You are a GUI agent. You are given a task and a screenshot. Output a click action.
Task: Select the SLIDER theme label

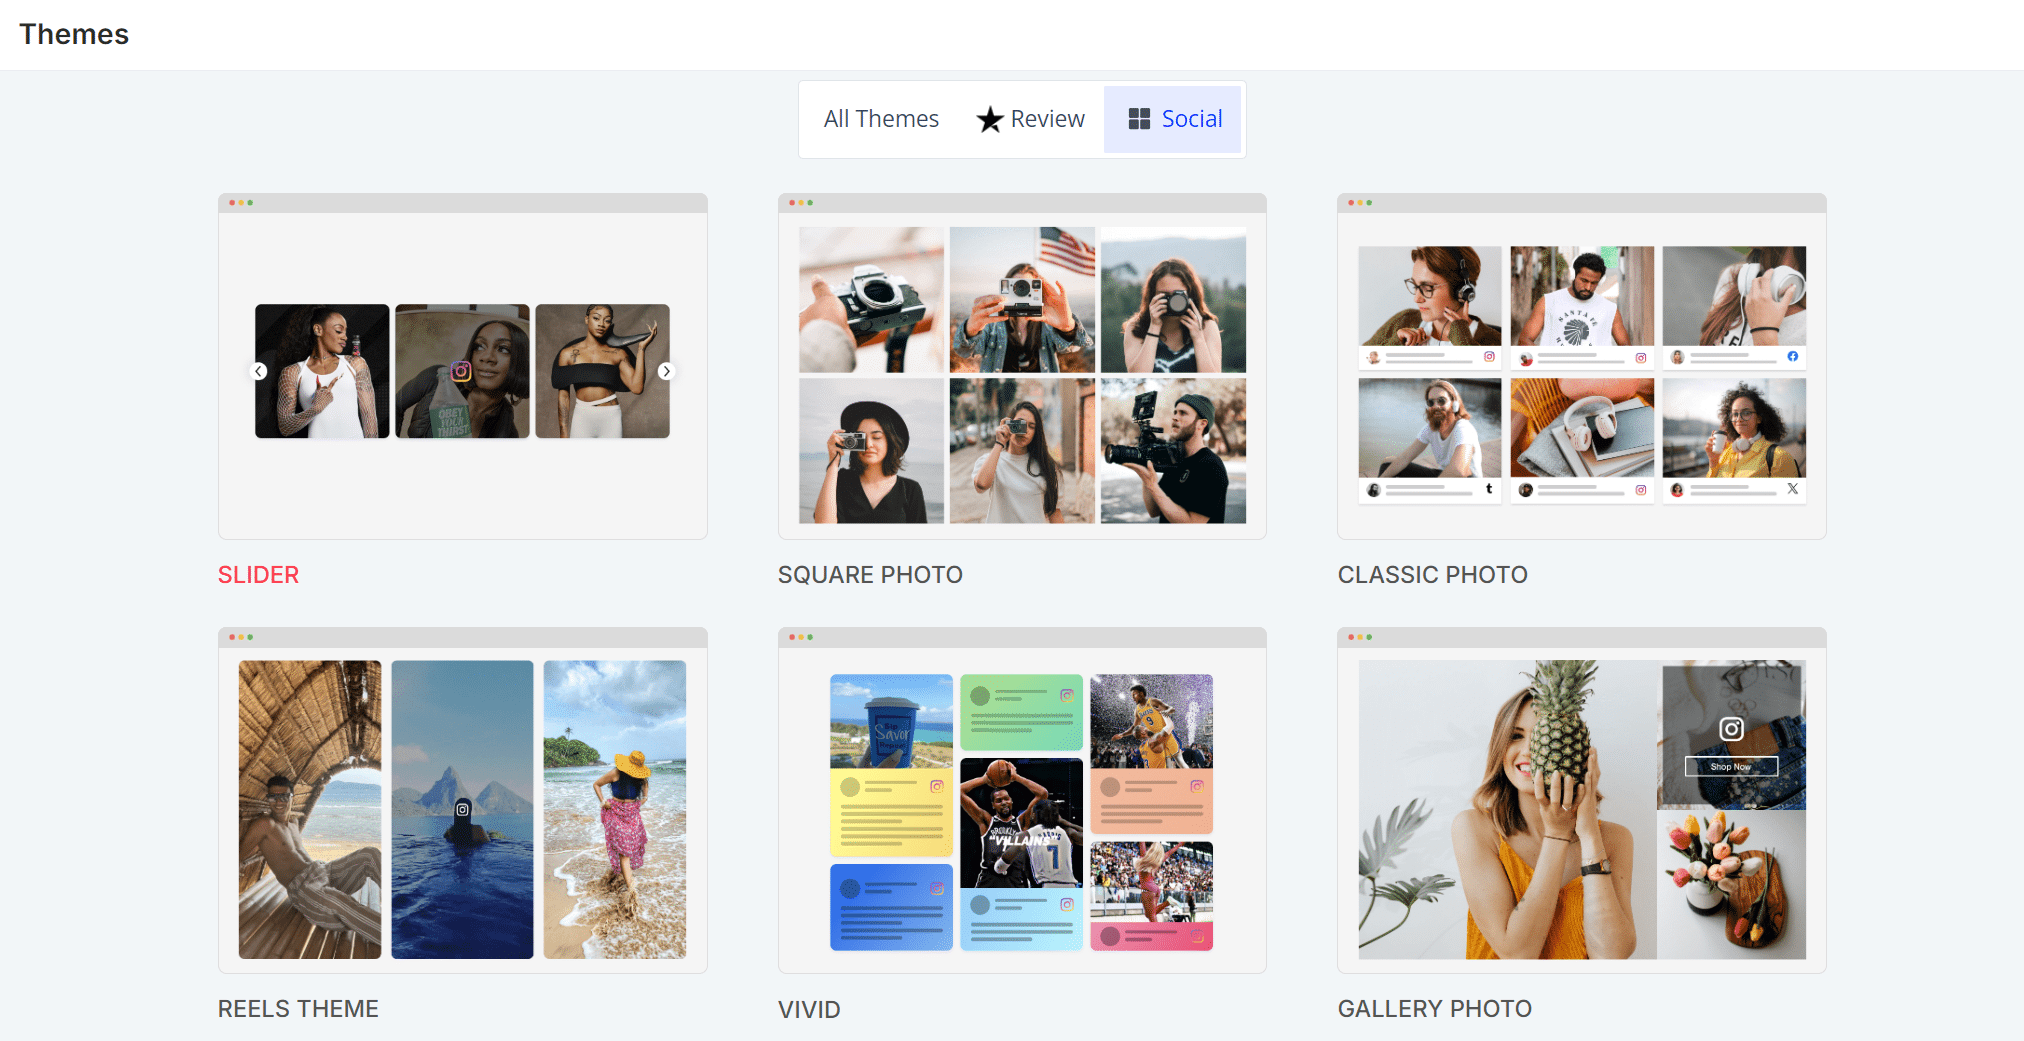tap(258, 574)
